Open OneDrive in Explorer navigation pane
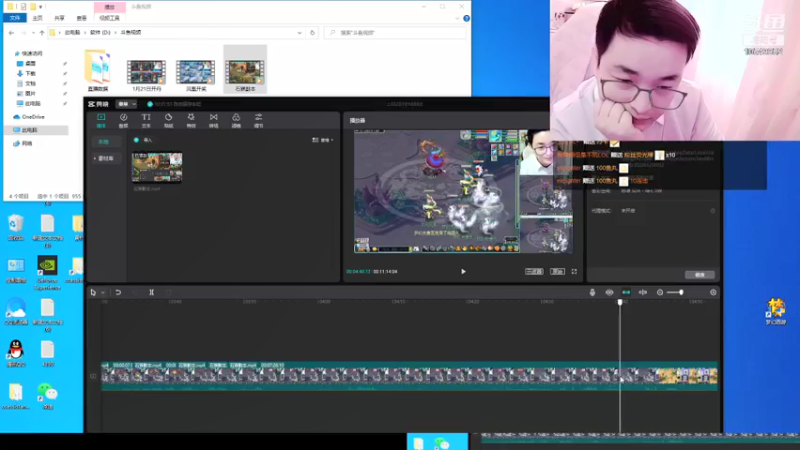Viewport: 800px width, 450px height. tap(29, 117)
